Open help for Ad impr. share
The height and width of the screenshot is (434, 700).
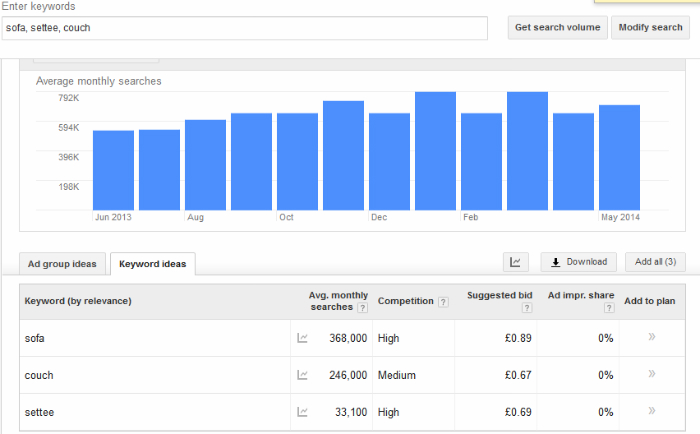click(x=609, y=308)
